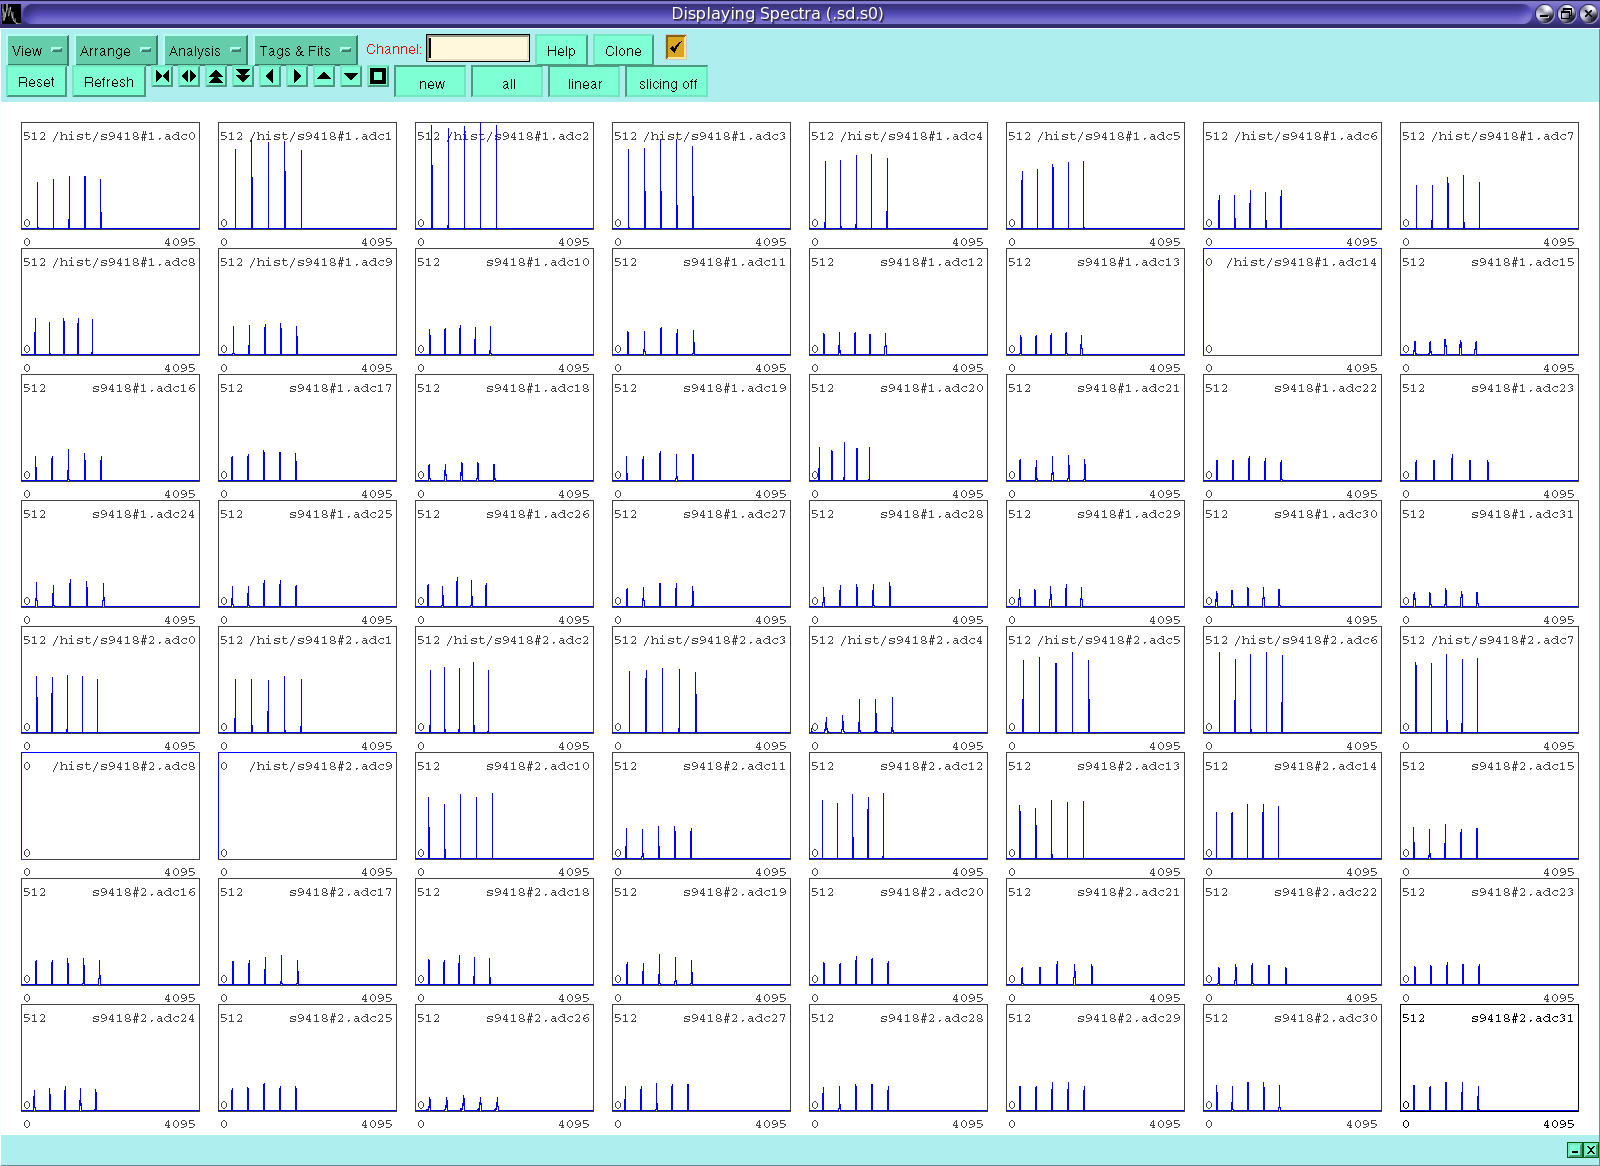Select the s9418#2.adc10 spectrum plot

pyautogui.click(x=504, y=807)
